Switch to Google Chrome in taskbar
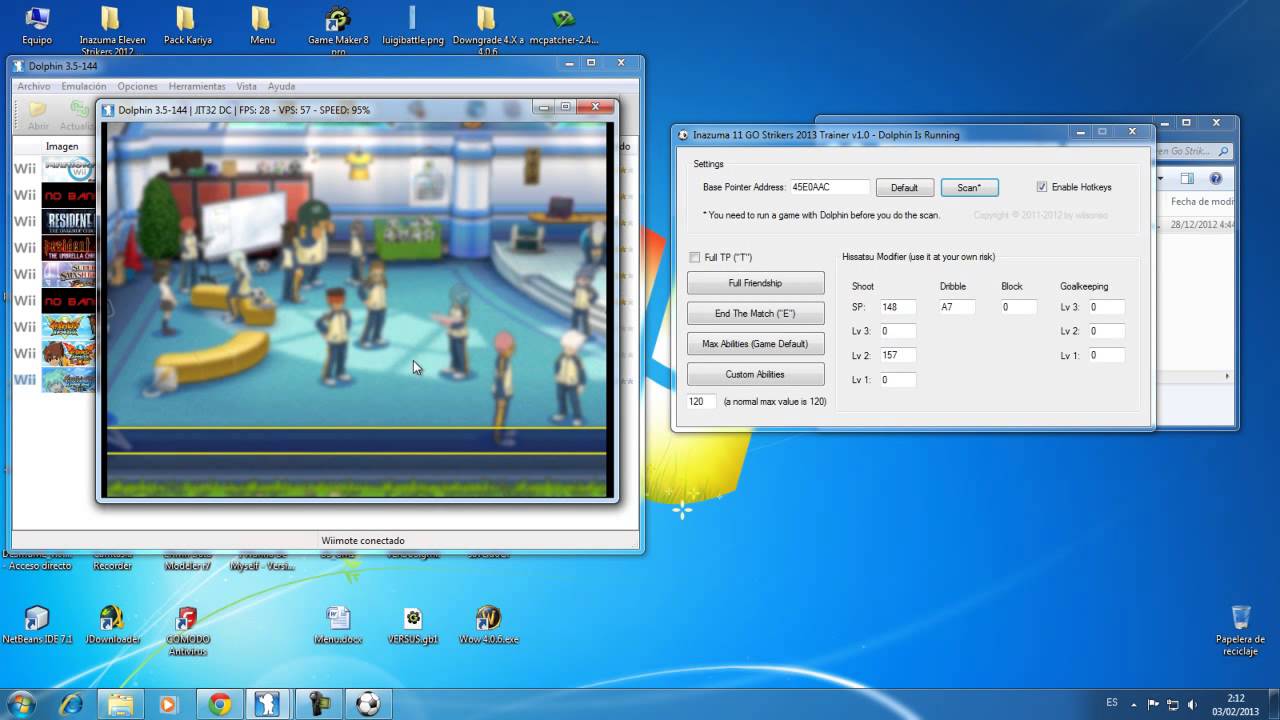Screen dimensions: 1280x720 coord(220,704)
